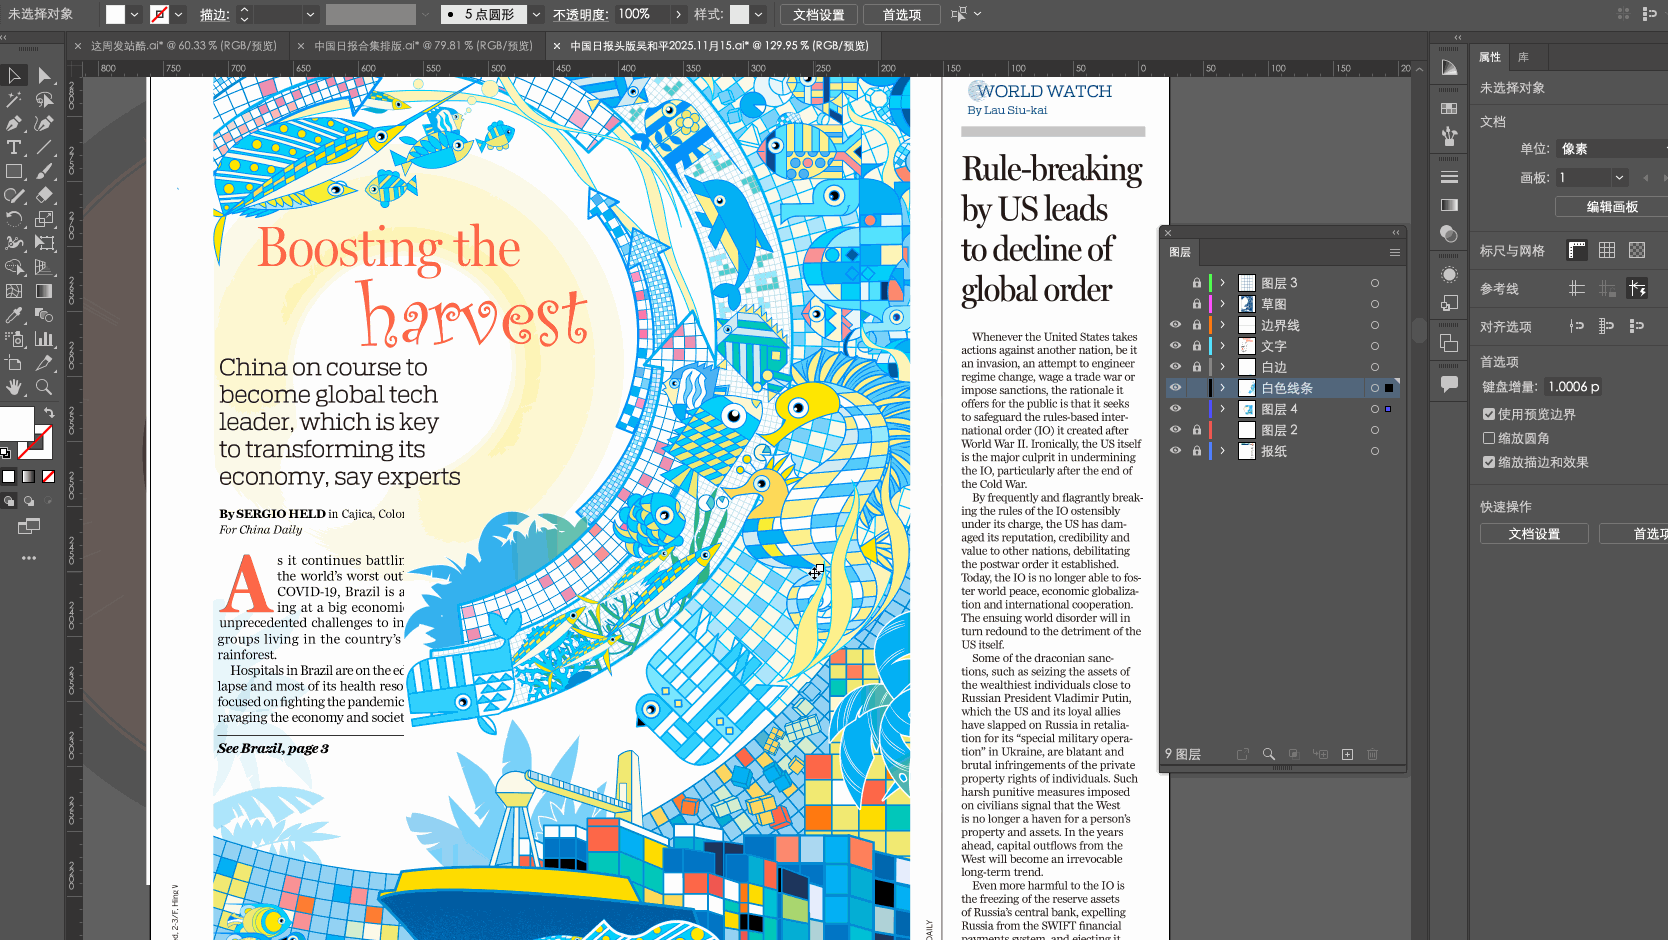
Task: Expand the 白边 layer
Action: coord(1222,367)
